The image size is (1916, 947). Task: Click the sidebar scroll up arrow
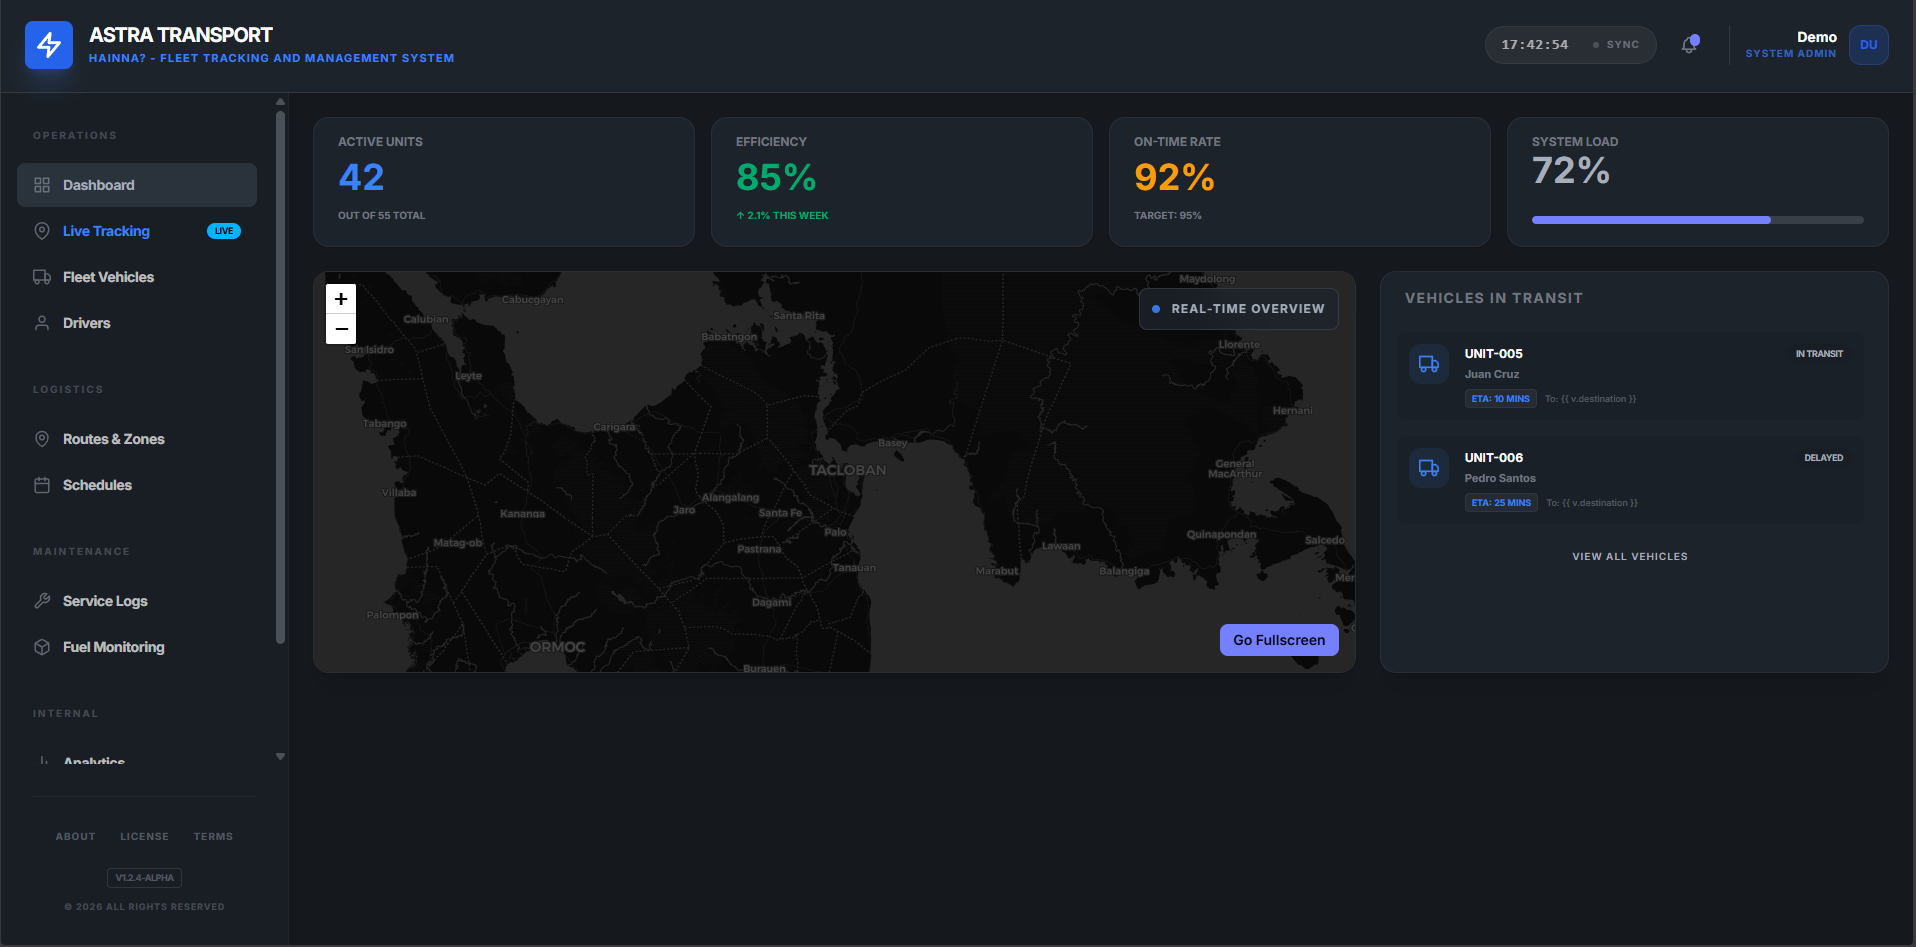[281, 101]
